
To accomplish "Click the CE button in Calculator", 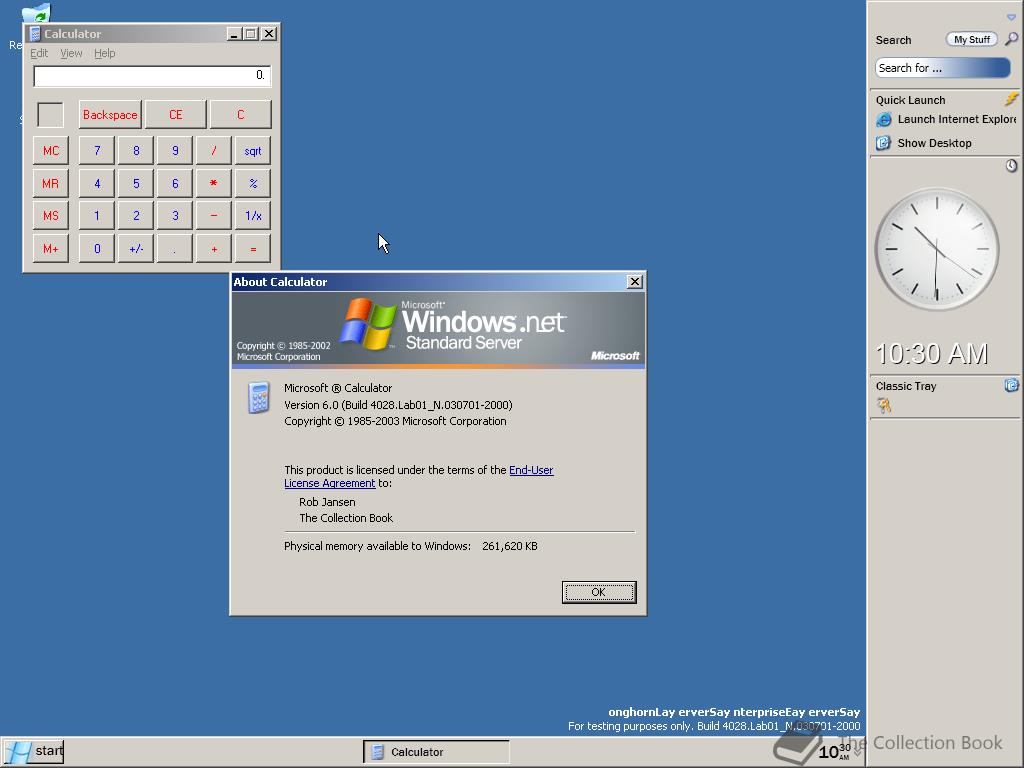I will pos(175,114).
